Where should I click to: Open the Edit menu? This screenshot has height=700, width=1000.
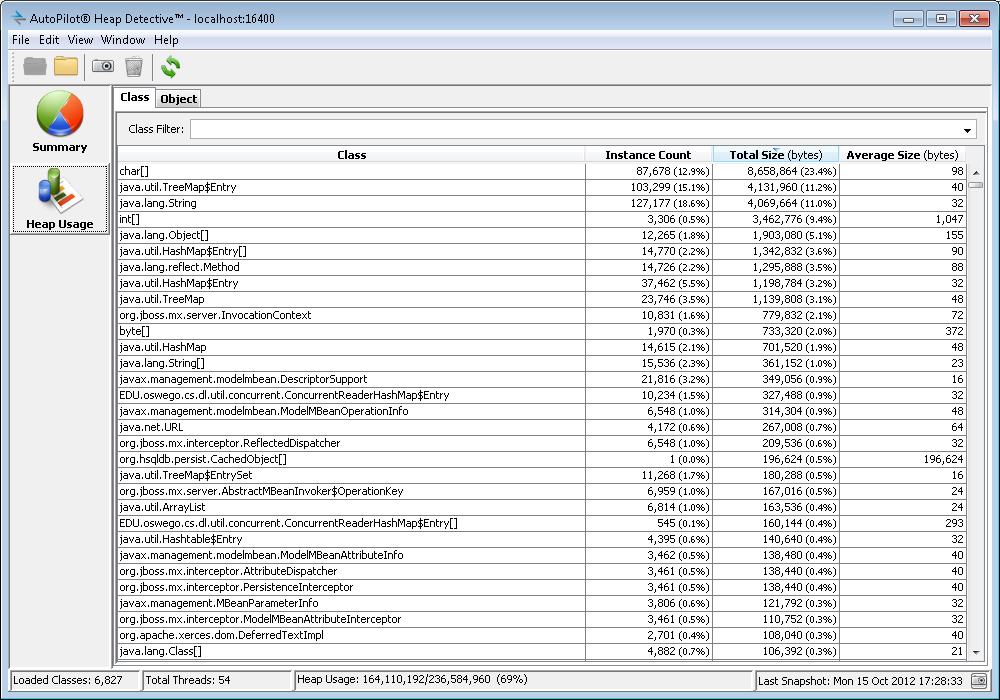49,40
